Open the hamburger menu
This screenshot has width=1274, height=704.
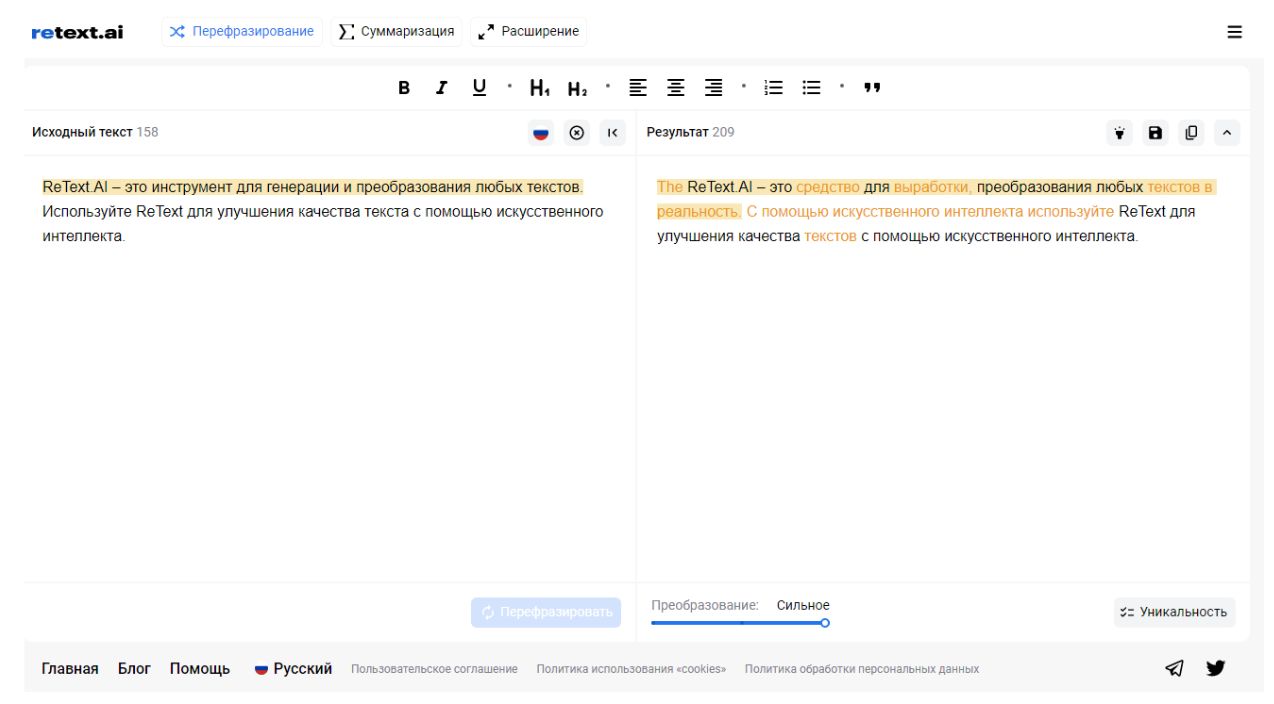pyautogui.click(x=1235, y=32)
